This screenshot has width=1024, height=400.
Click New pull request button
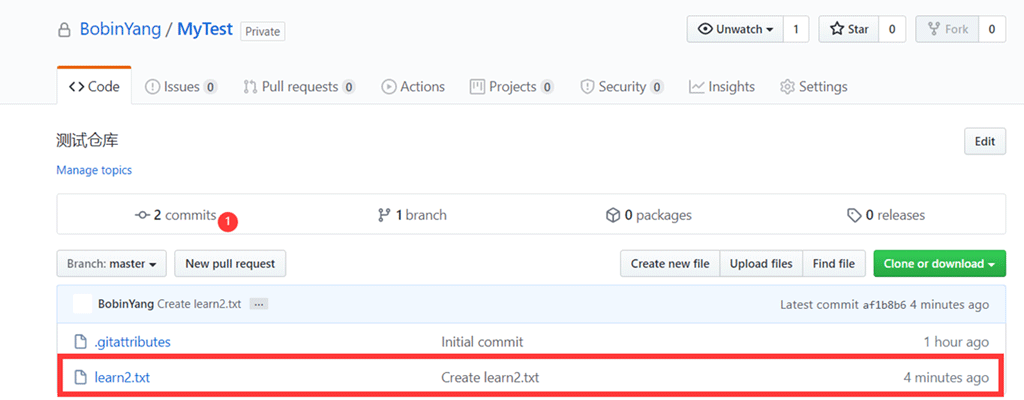click(x=230, y=263)
